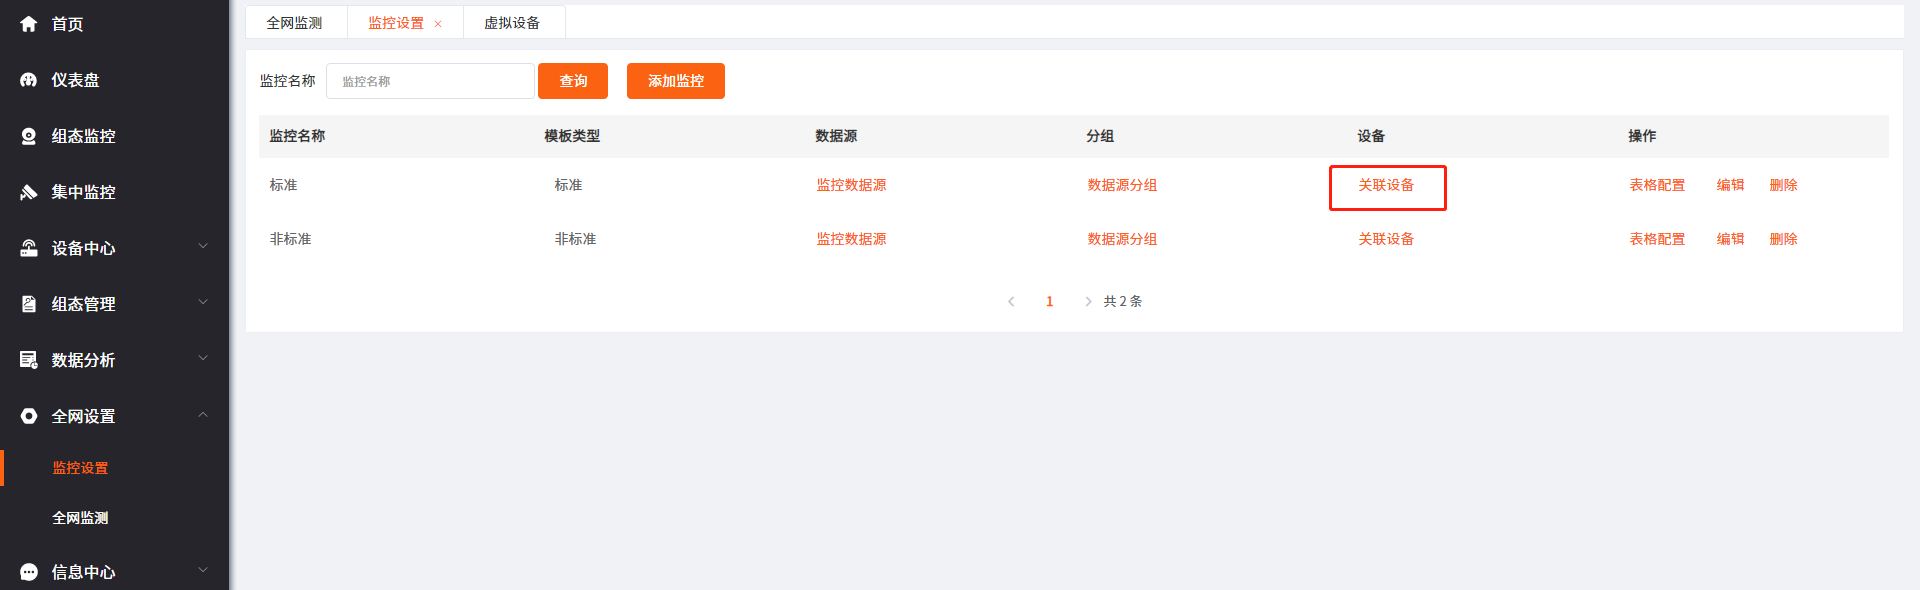Click the 分组 column header
Image resolution: width=1920 pixels, height=590 pixels.
[x=1100, y=136]
